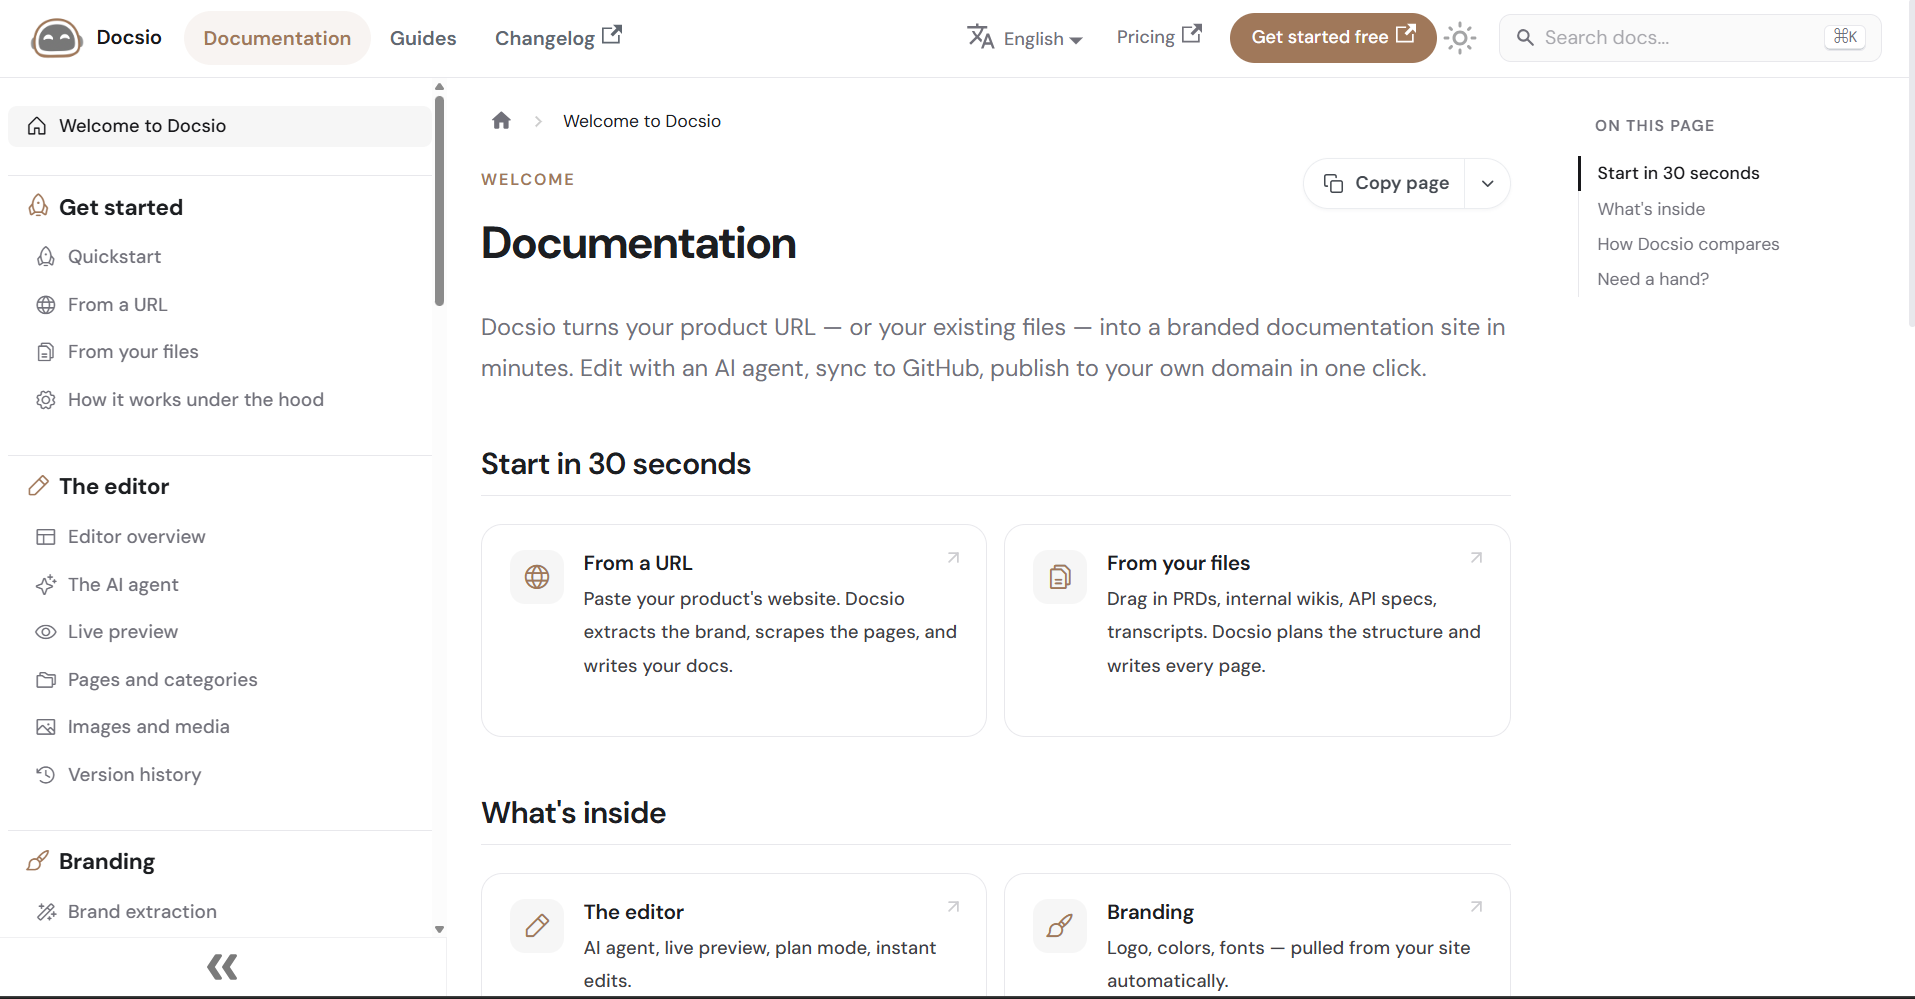Click arrow icon on From your files card

coord(1477,558)
